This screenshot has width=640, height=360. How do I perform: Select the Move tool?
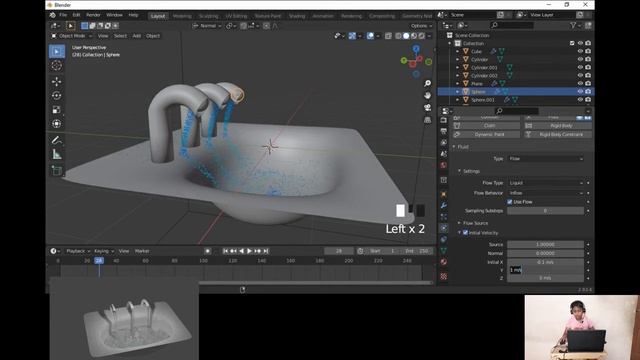pyautogui.click(x=57, y=82)
